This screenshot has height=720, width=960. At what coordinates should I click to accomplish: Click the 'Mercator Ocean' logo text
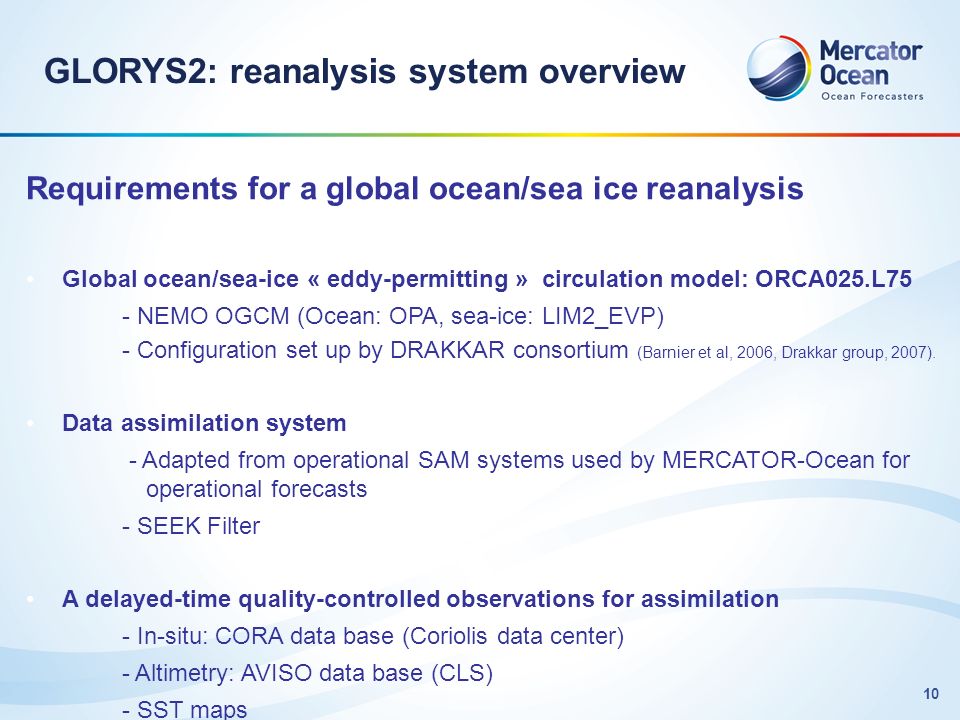(x=871, y=63)
